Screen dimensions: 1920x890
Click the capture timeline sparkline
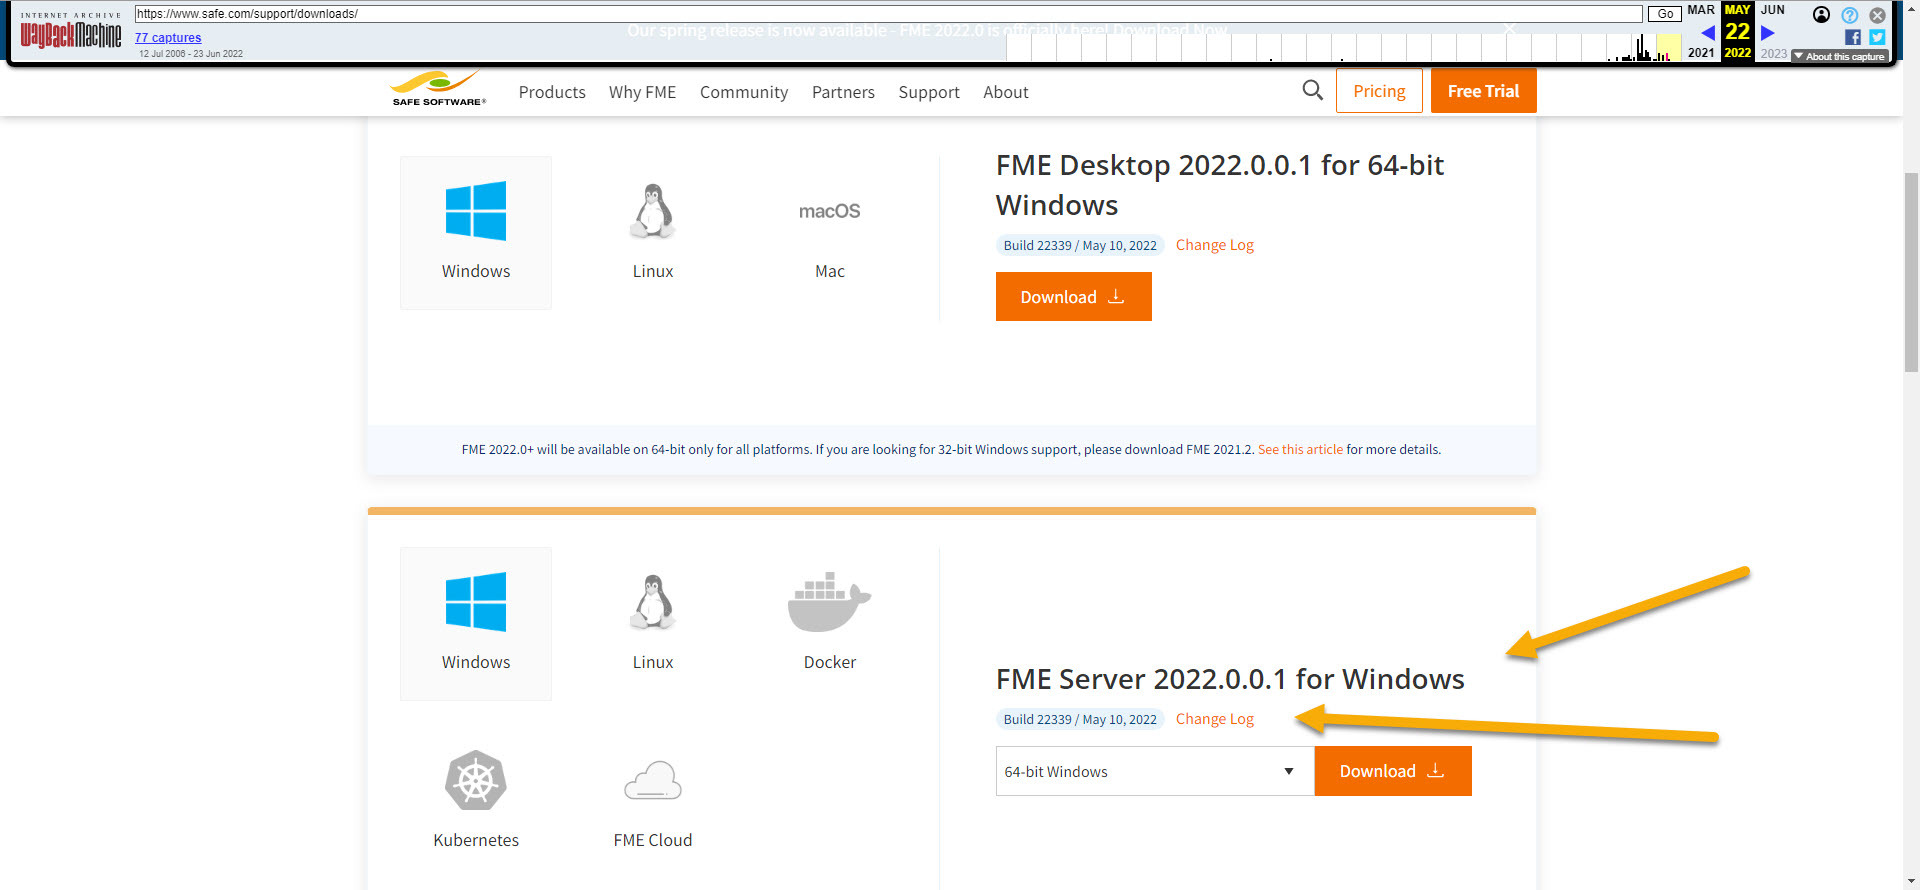[1343, 47]
